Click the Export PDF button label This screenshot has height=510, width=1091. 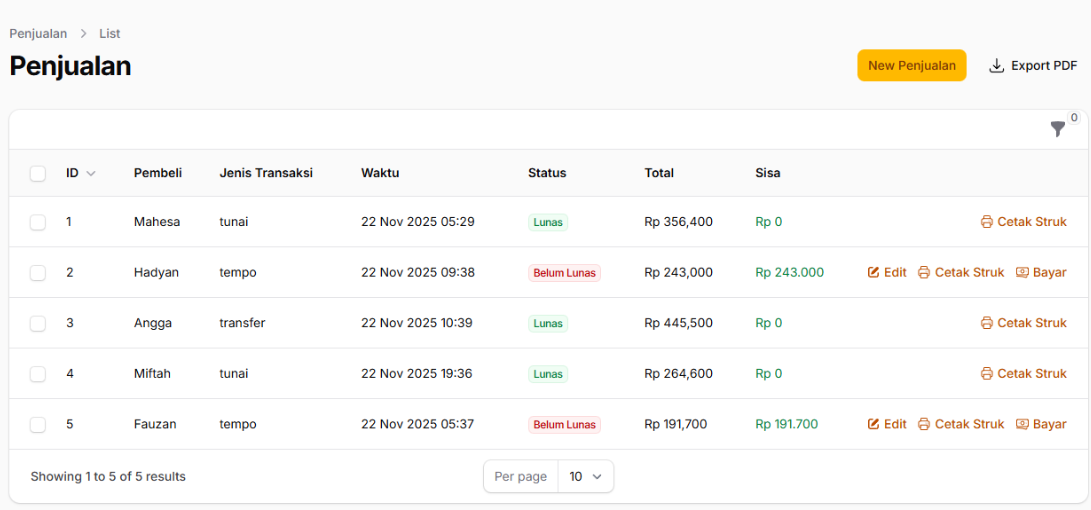click(1044, 65)
